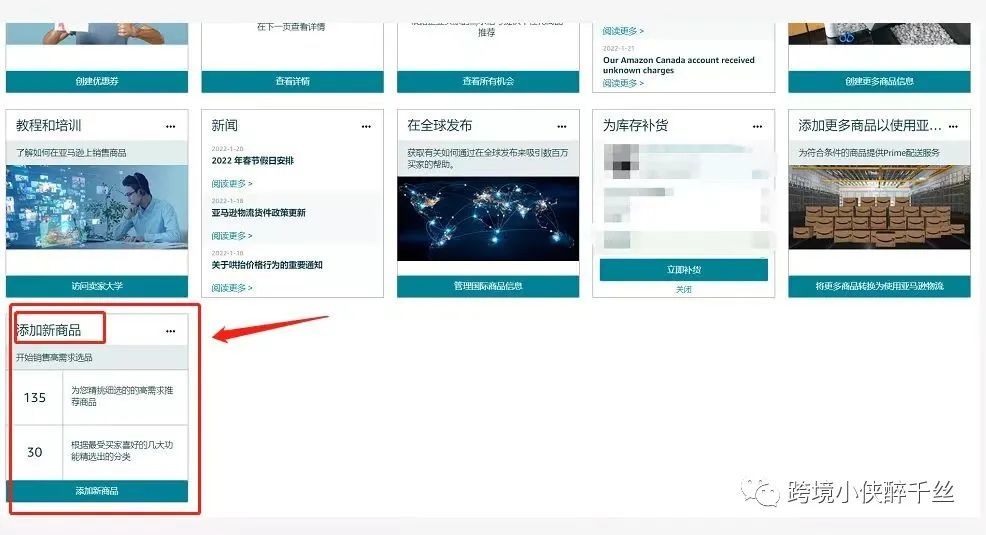
Task: Click the 添加新商品 card title
Action: click(48, 330)
